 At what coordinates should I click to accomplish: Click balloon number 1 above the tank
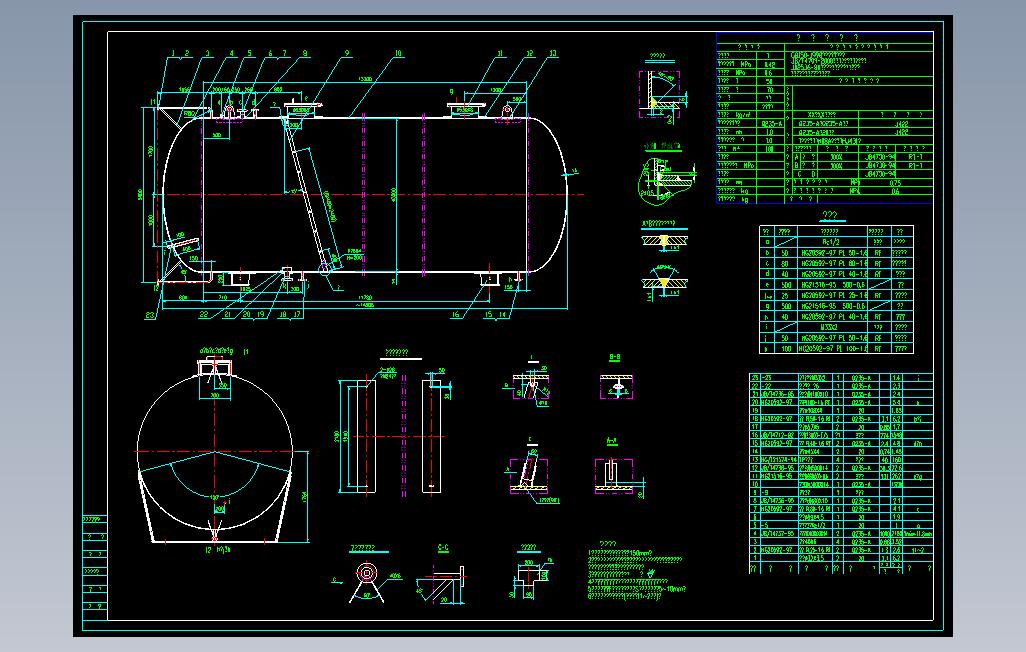[x=173, y=54]
